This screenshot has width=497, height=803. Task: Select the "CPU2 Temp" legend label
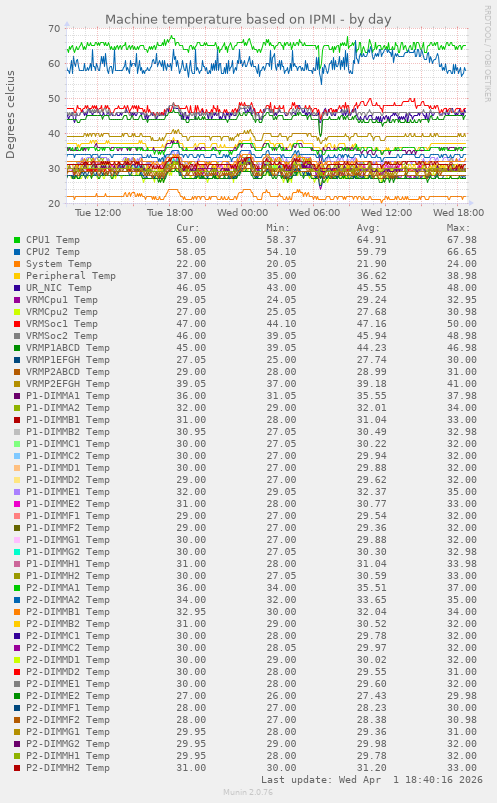point(53,252)
